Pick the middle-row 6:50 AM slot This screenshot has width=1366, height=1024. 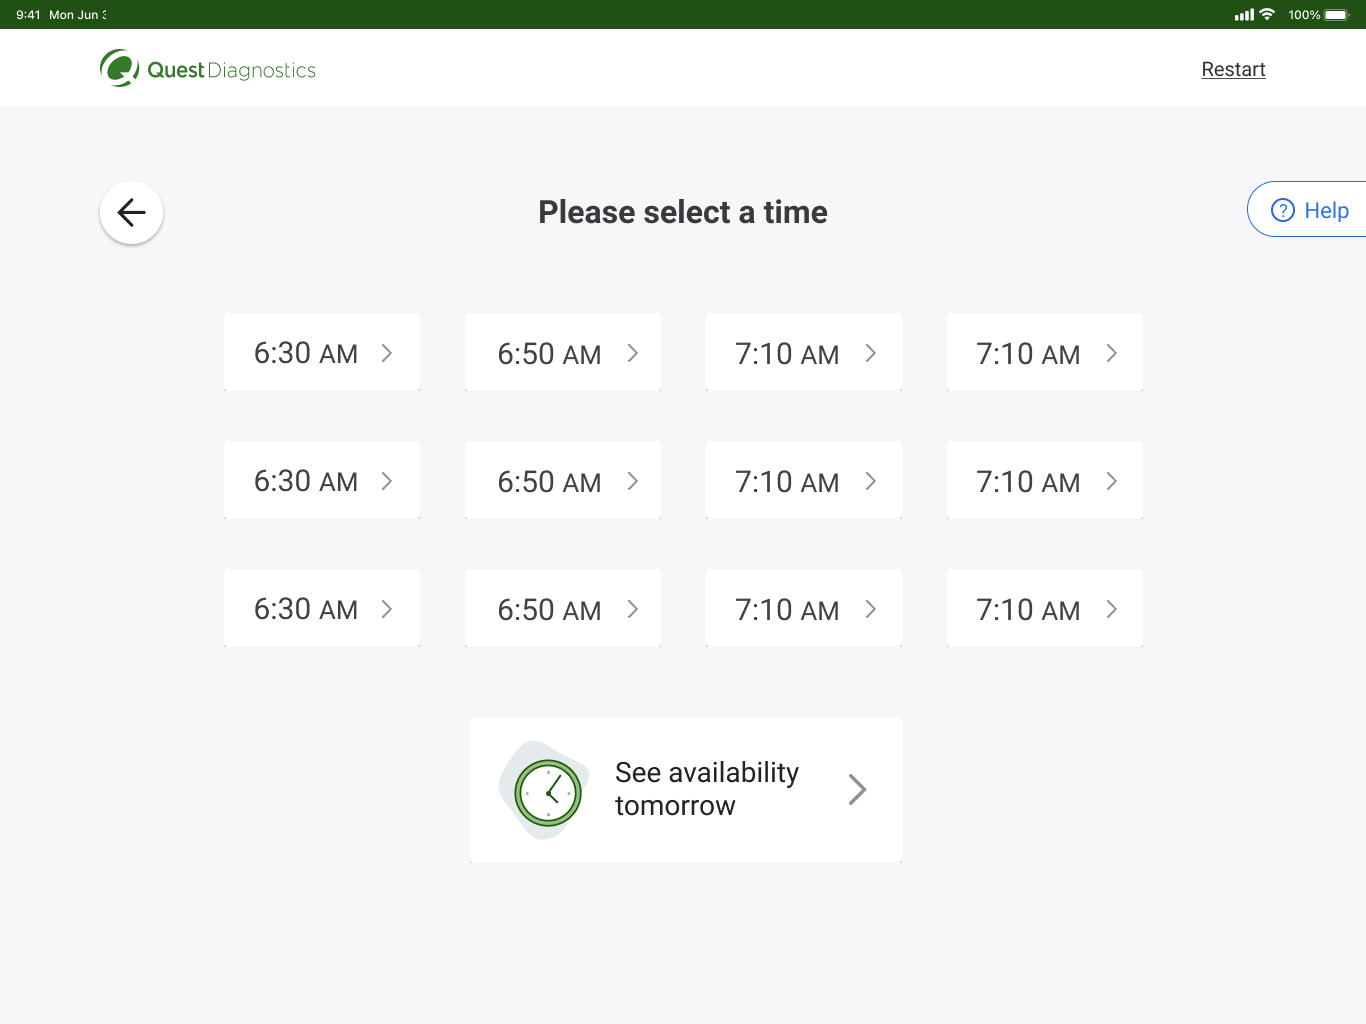pyautogui.click(x=563, y=480)
